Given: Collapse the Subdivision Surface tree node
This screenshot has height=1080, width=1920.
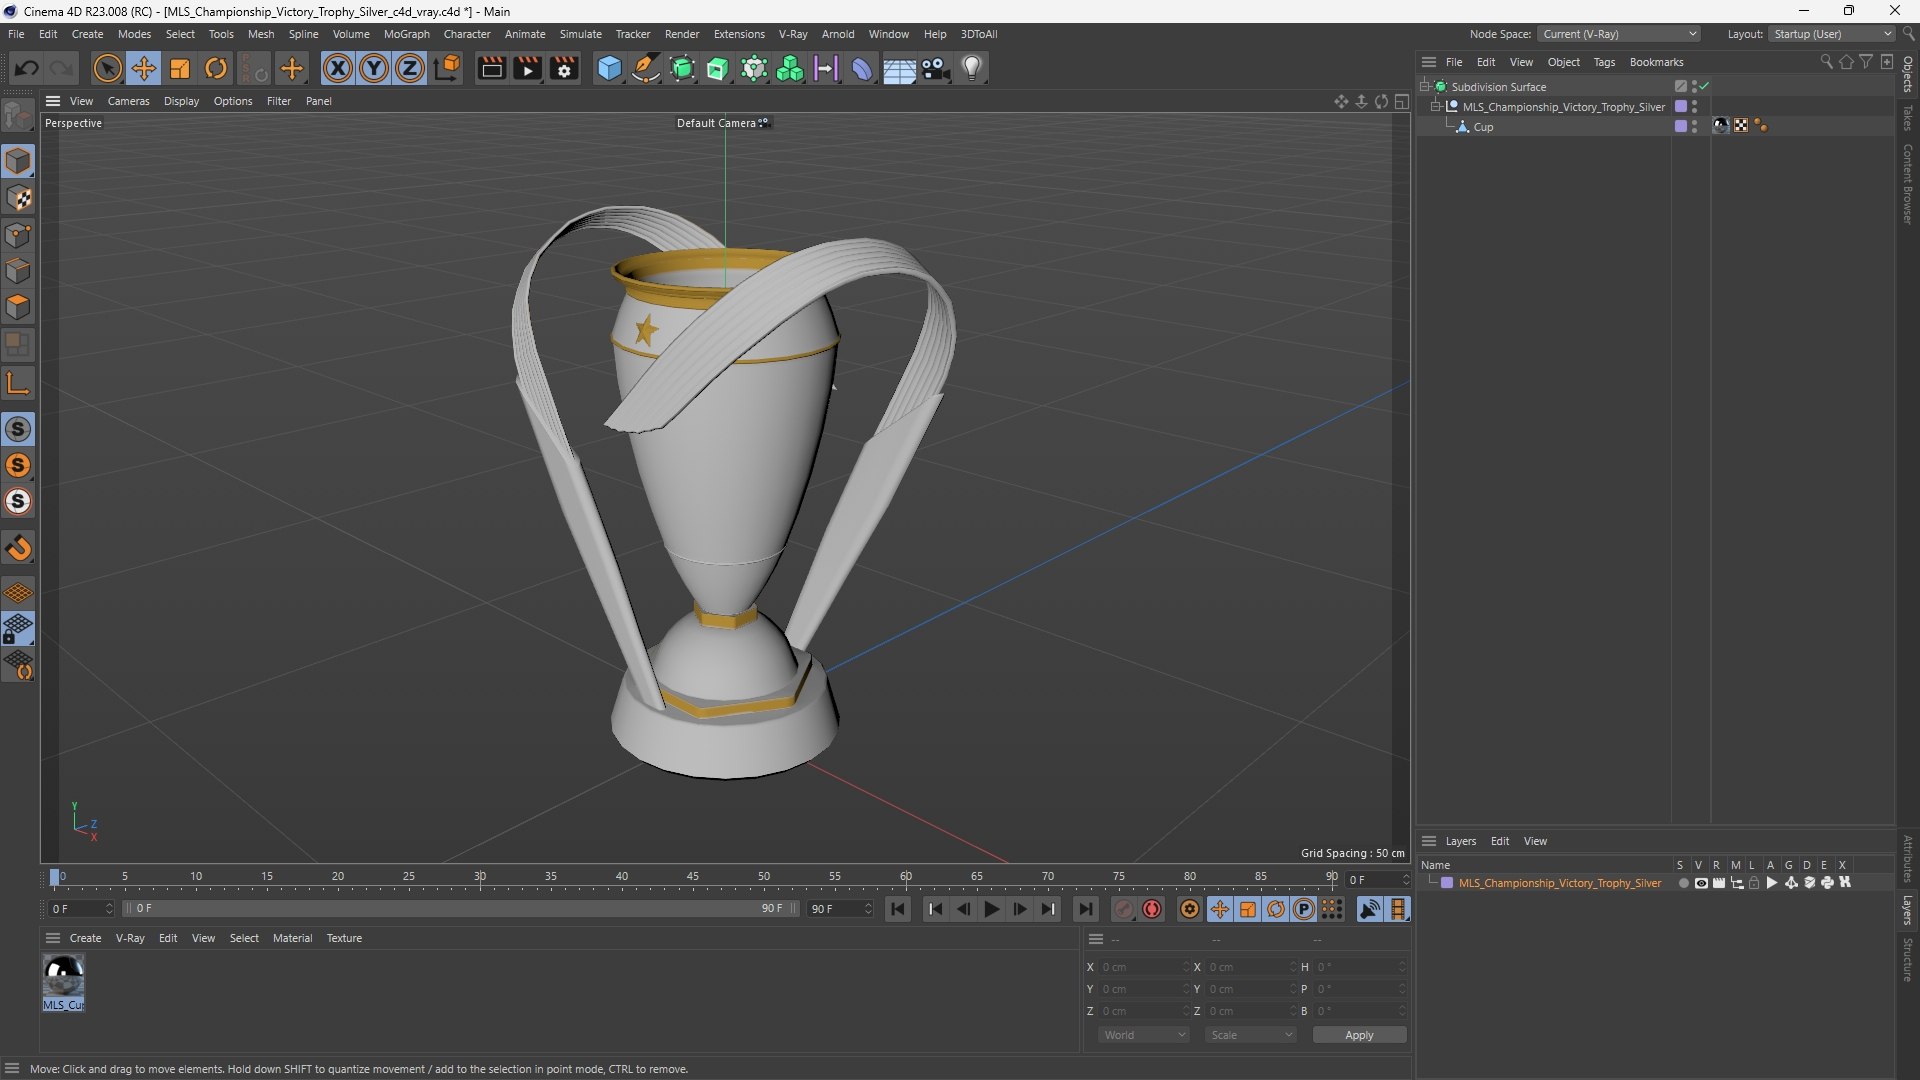Looking at the screenshot, I should 1425,87.
